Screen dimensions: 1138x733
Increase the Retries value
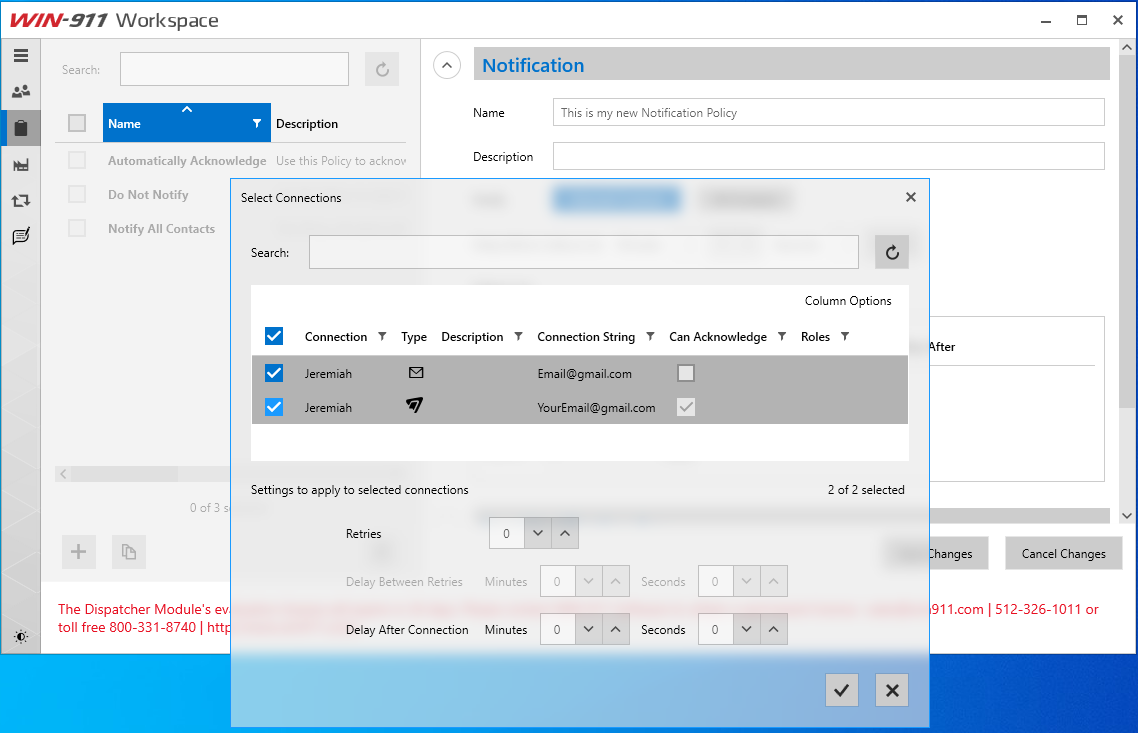pos(565,533)
